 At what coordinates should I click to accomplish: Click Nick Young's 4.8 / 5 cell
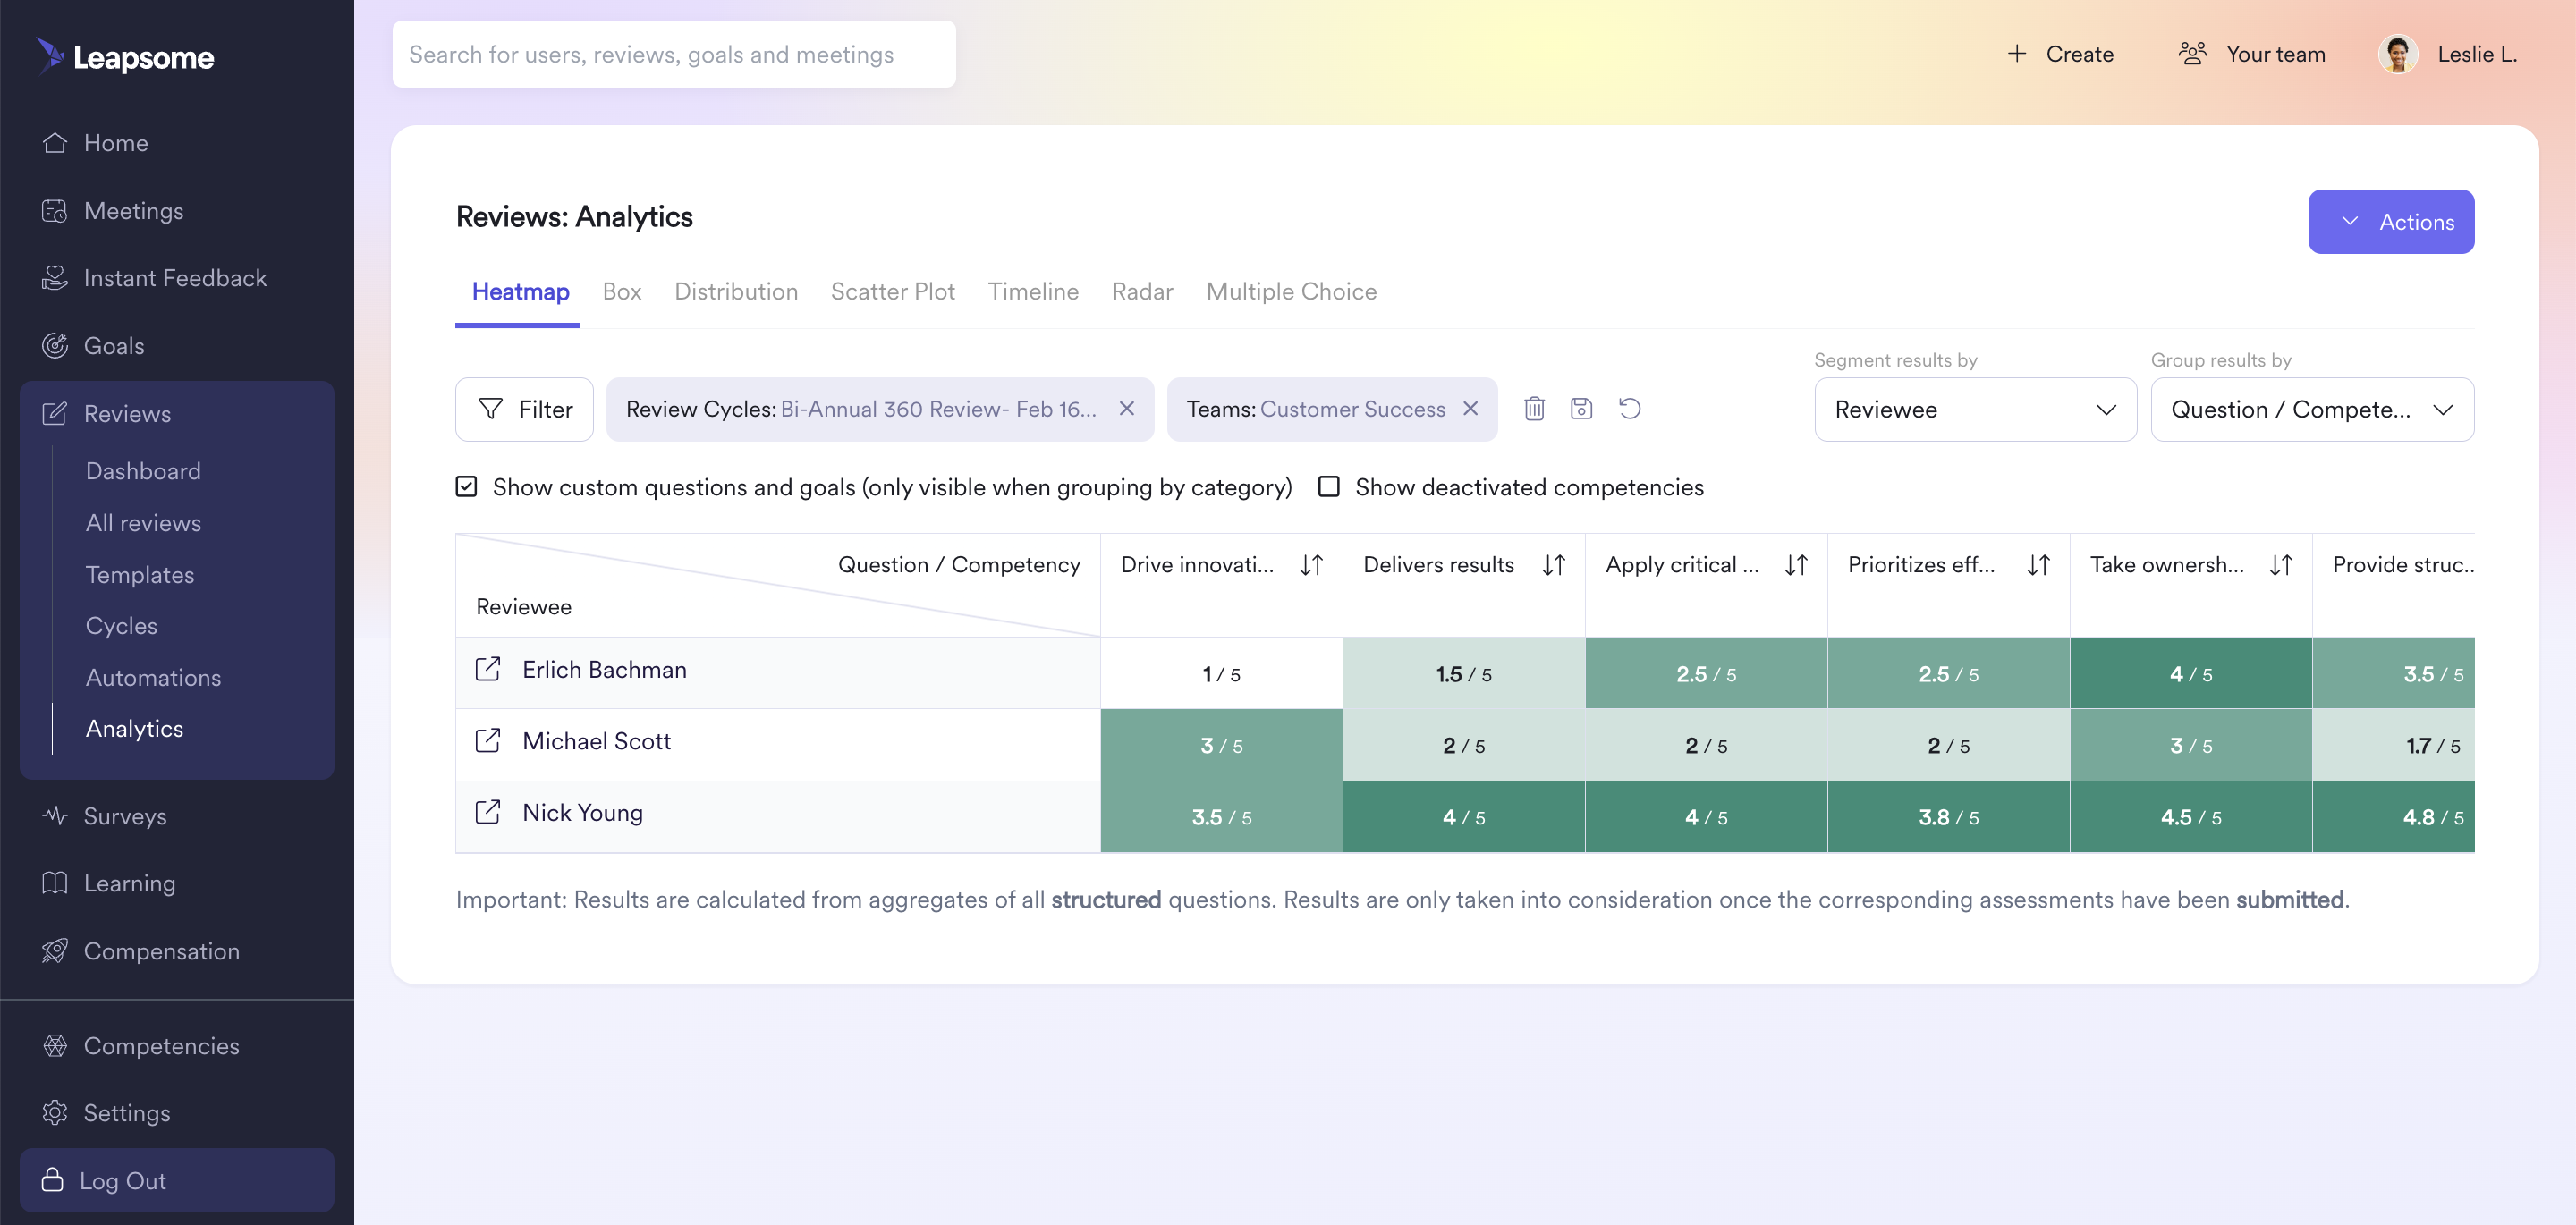point(2393,817)
